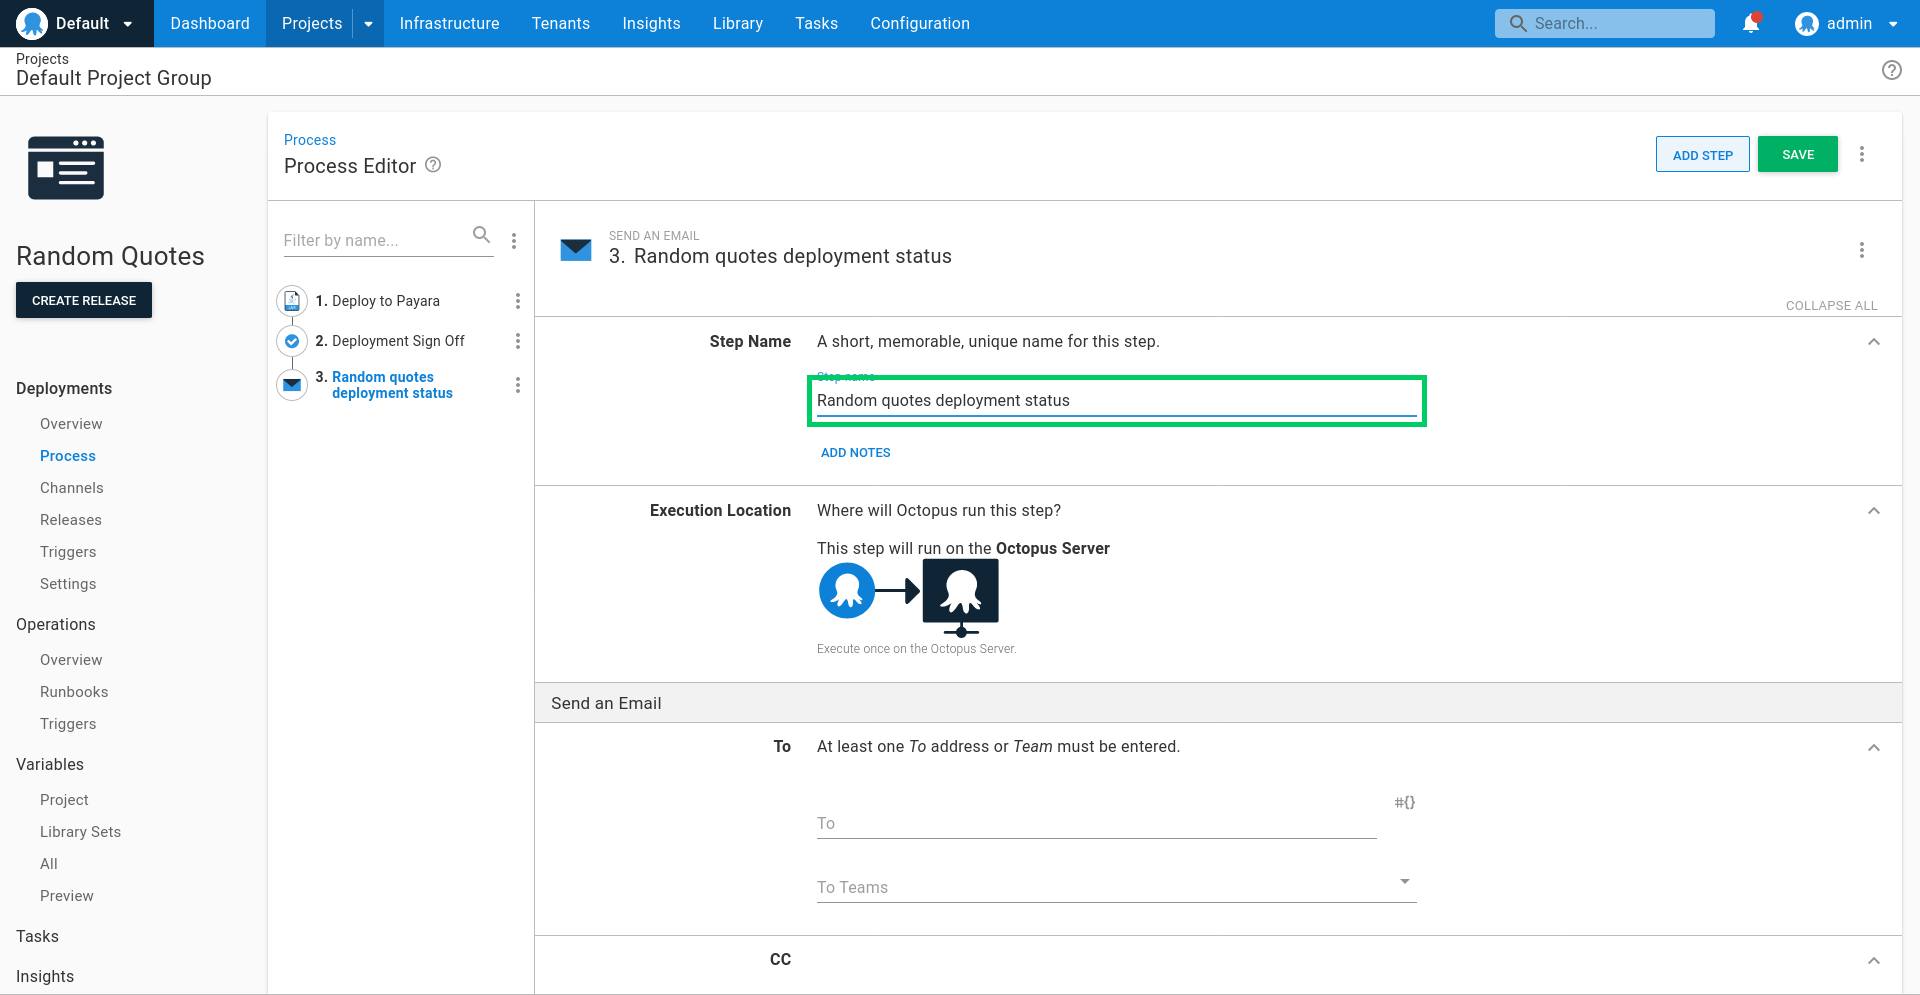
Task: Open Deployments Overview in sidebar
Action: (71, 424)
